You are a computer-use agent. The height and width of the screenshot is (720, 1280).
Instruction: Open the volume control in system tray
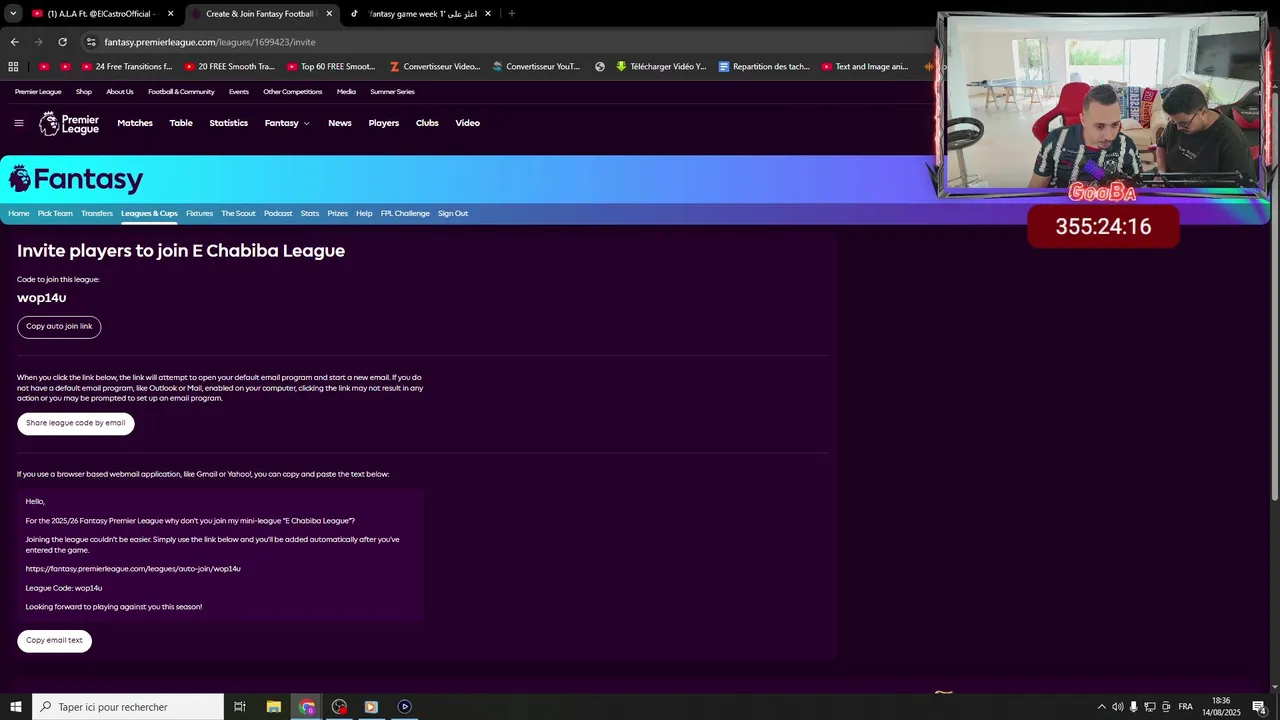pos(1117,707)
